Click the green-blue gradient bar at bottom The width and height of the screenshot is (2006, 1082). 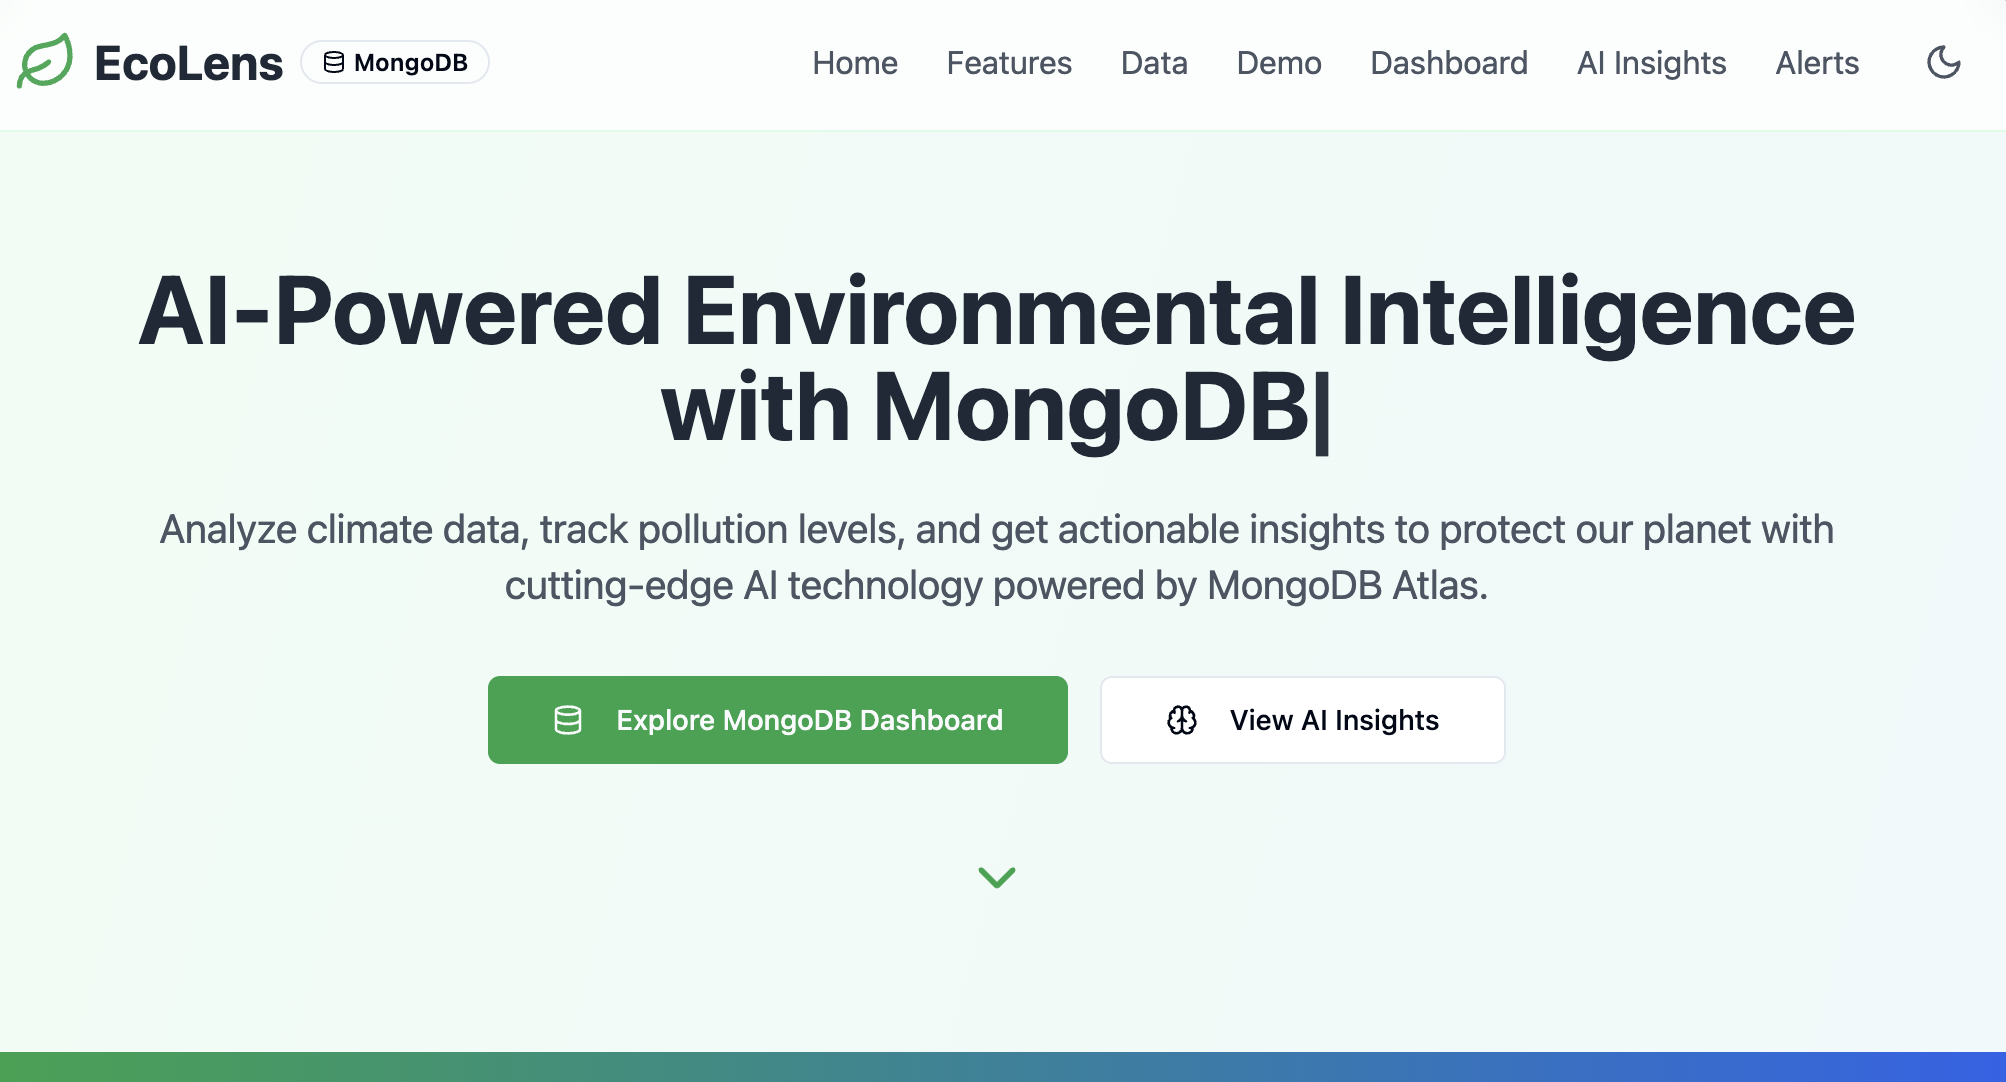tap(1002, 1066)
